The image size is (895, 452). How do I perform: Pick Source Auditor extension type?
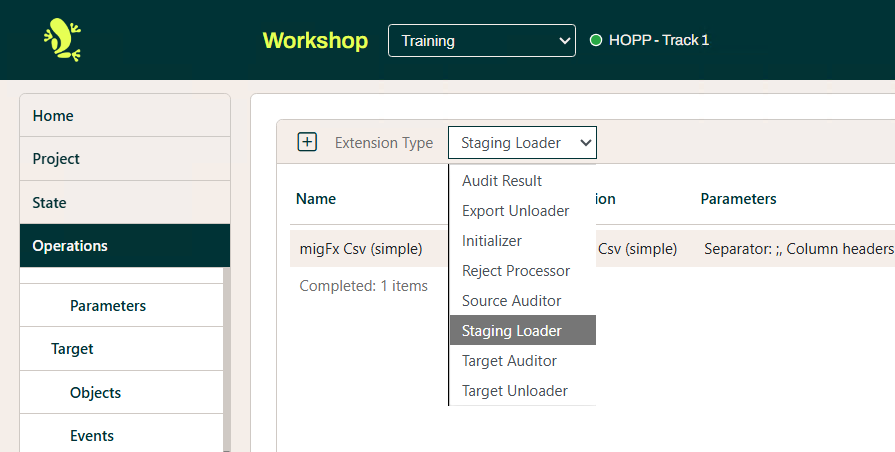(x=523, y=301)
